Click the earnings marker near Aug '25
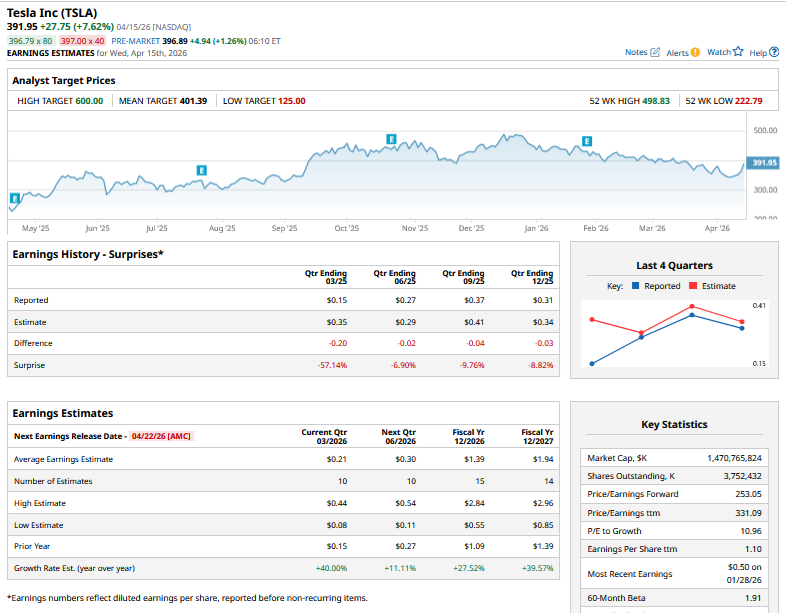The image size is (786, 613). tap(202, 171)
